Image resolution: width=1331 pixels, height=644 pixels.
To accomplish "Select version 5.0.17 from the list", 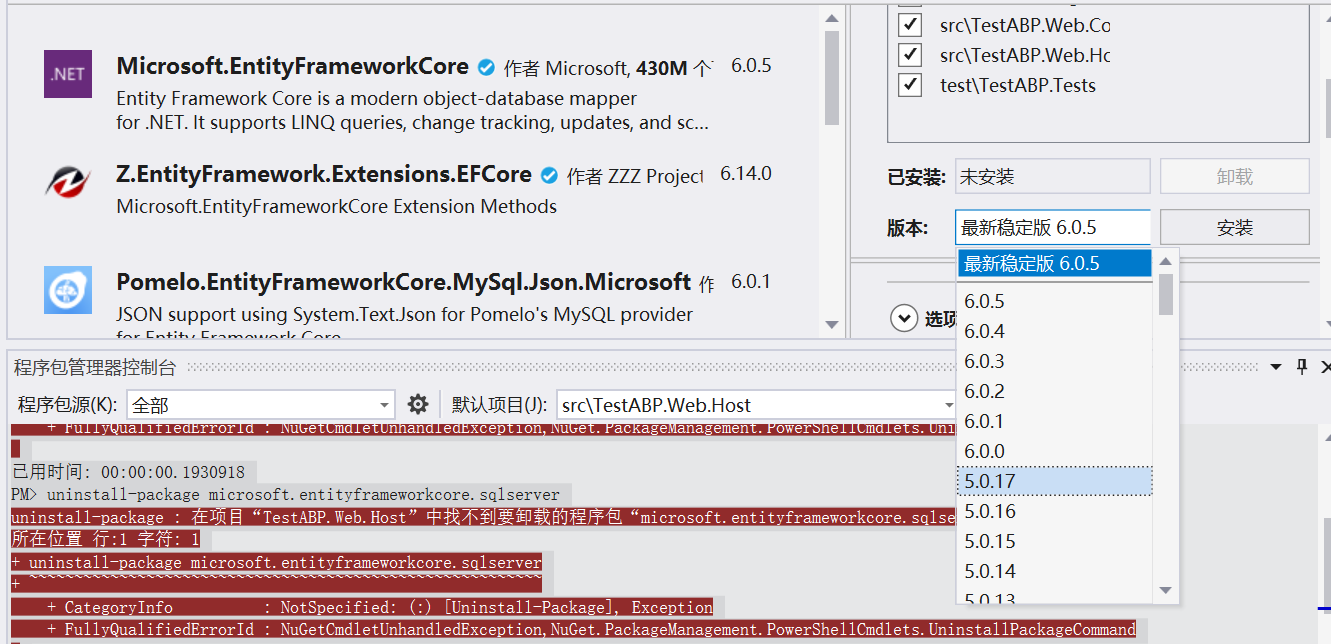I will click(x=1055, y=481).
